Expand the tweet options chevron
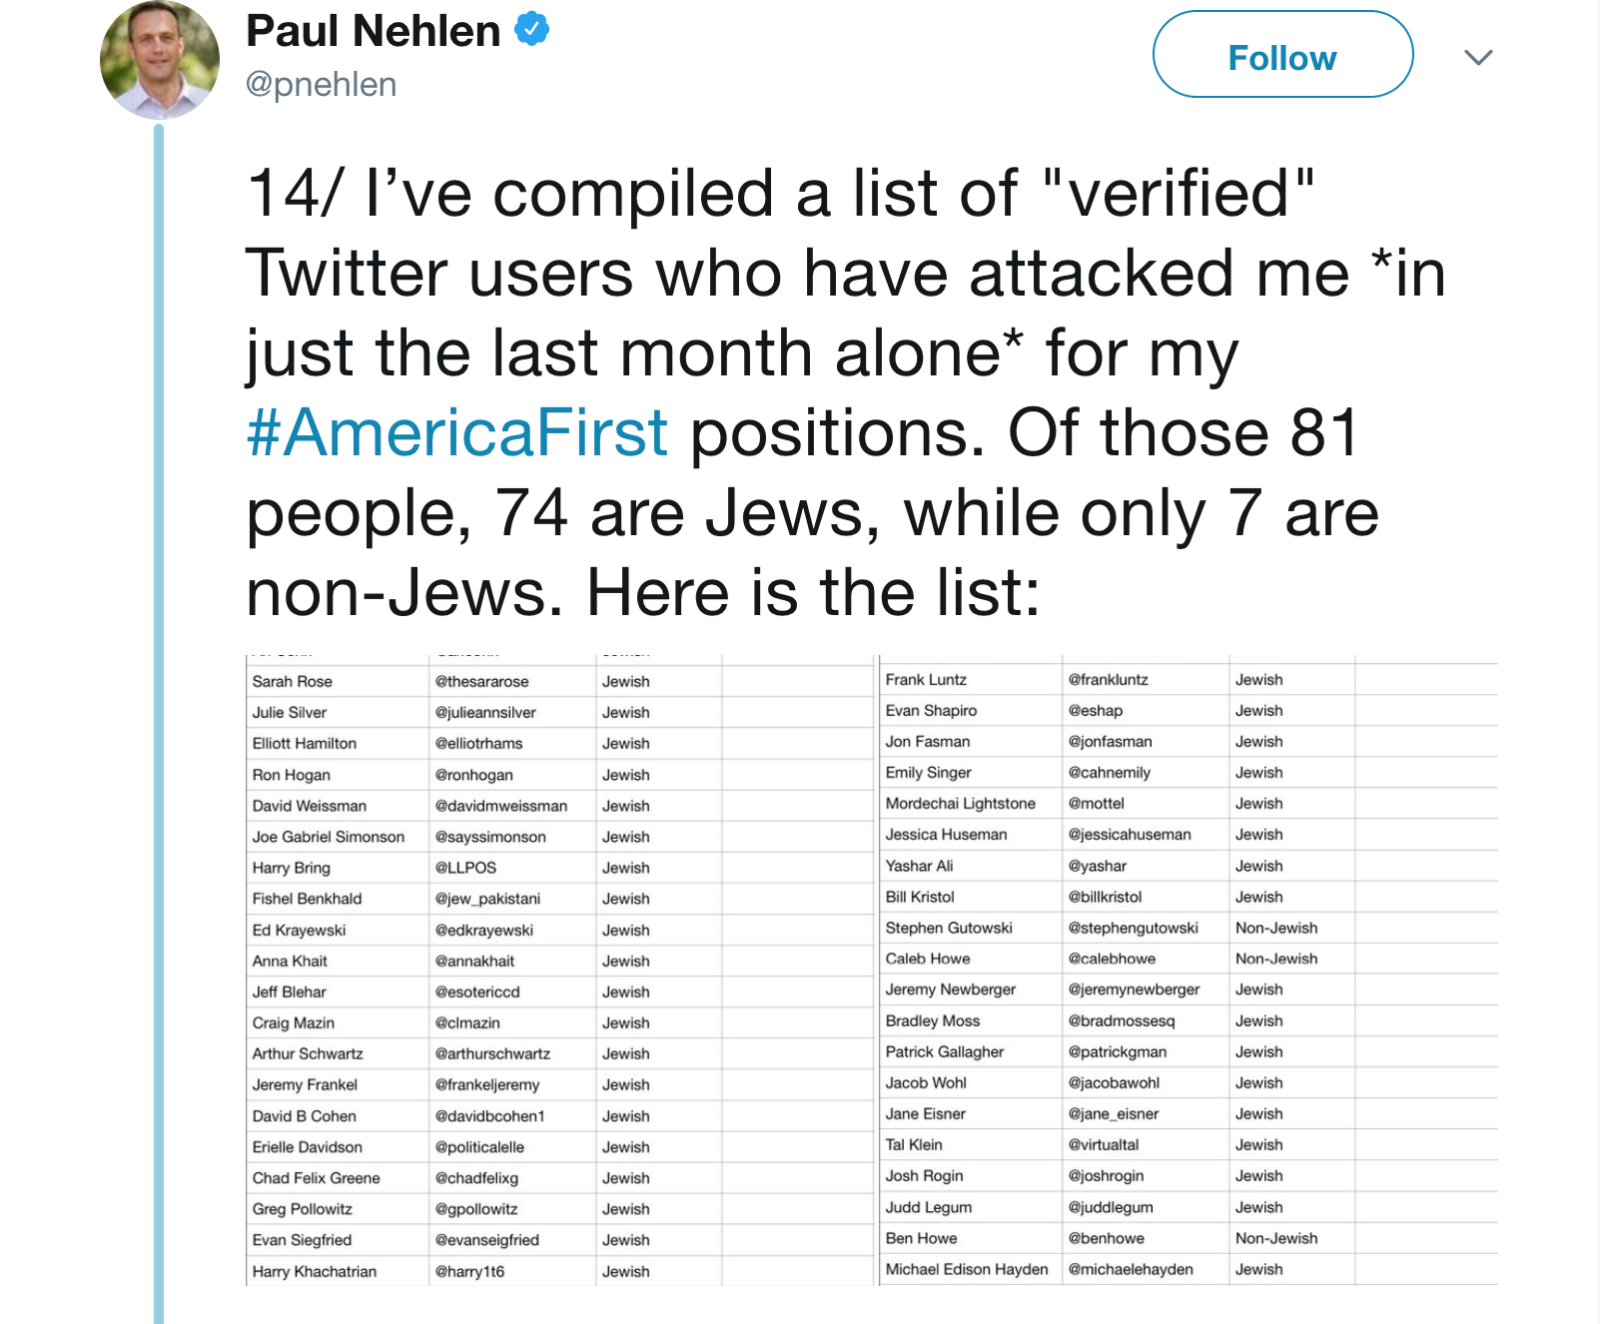 pos(1478,57)
